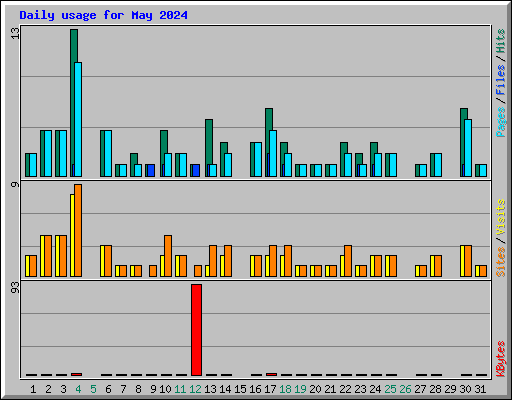The height and width of the screenshot is (400, 512).
Task: Click the 'Daily usage for May 2024' title
Action: tap(103, 15)
